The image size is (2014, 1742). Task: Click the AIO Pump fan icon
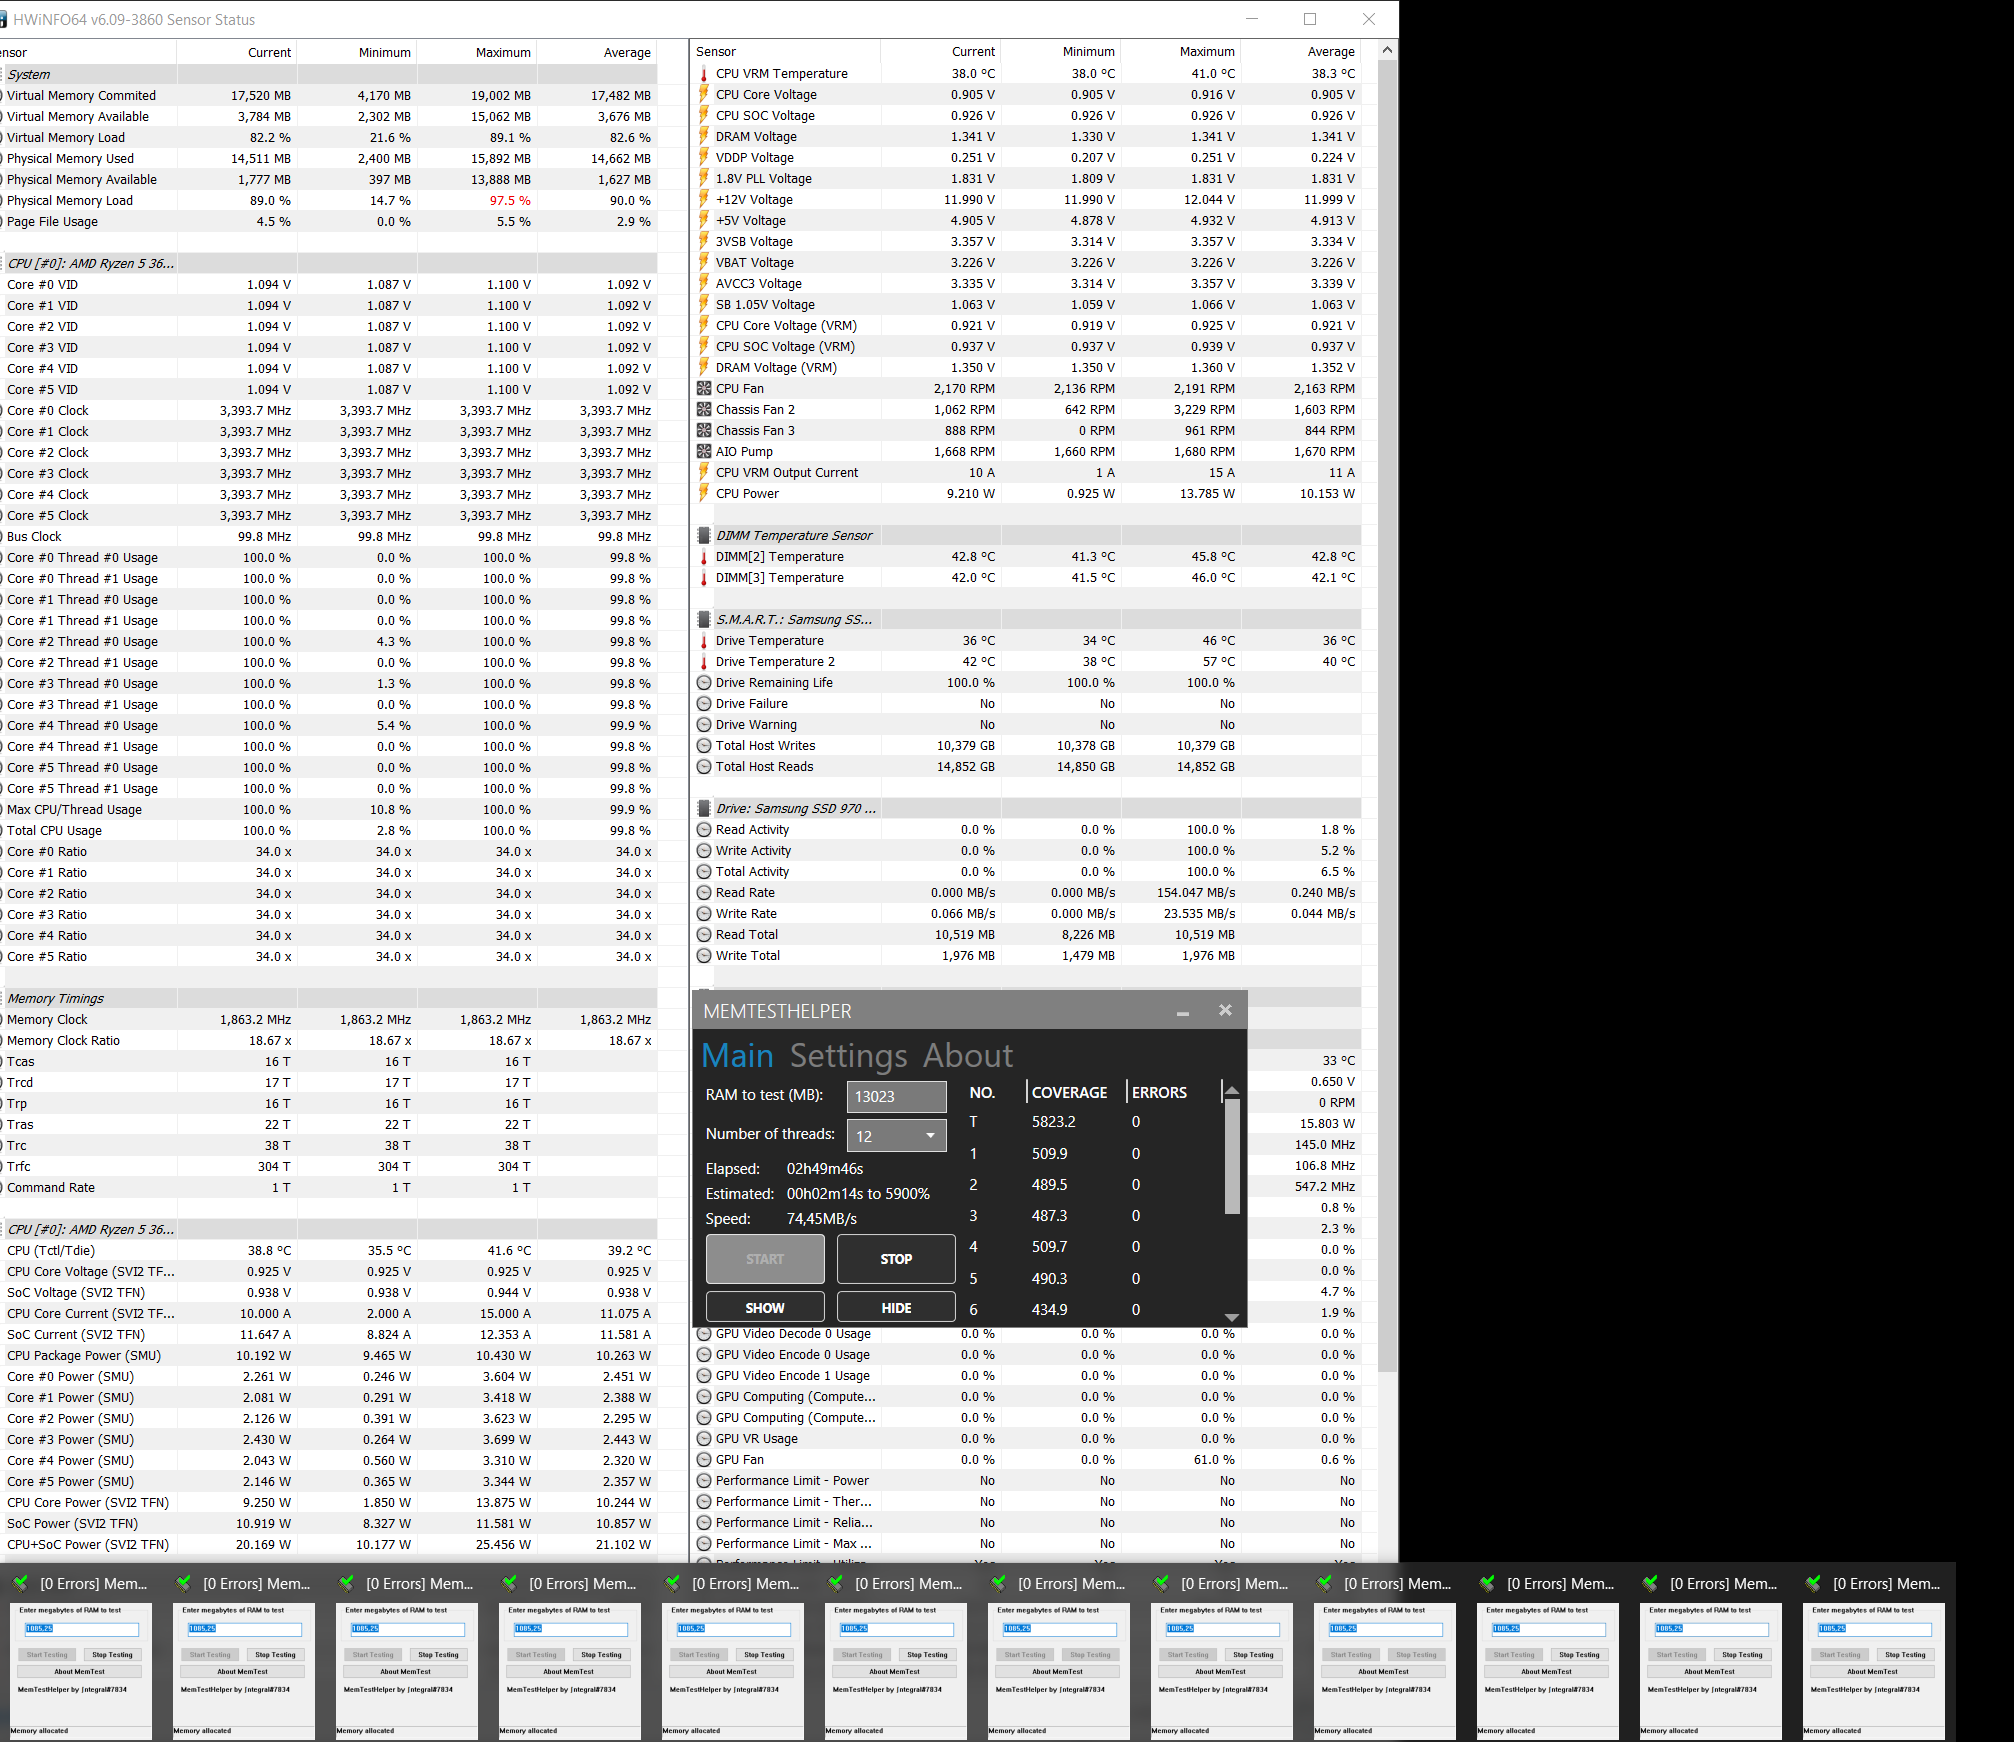pos(704,452)
